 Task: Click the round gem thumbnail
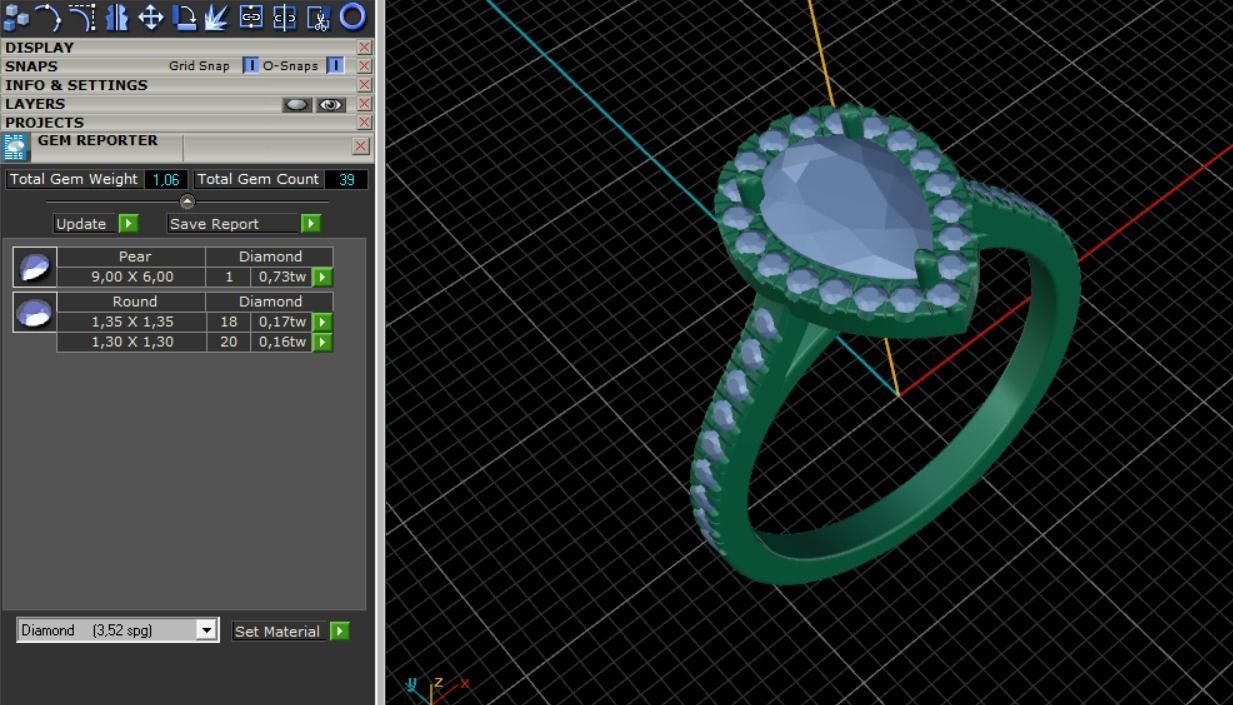click(x=35, y=313)
